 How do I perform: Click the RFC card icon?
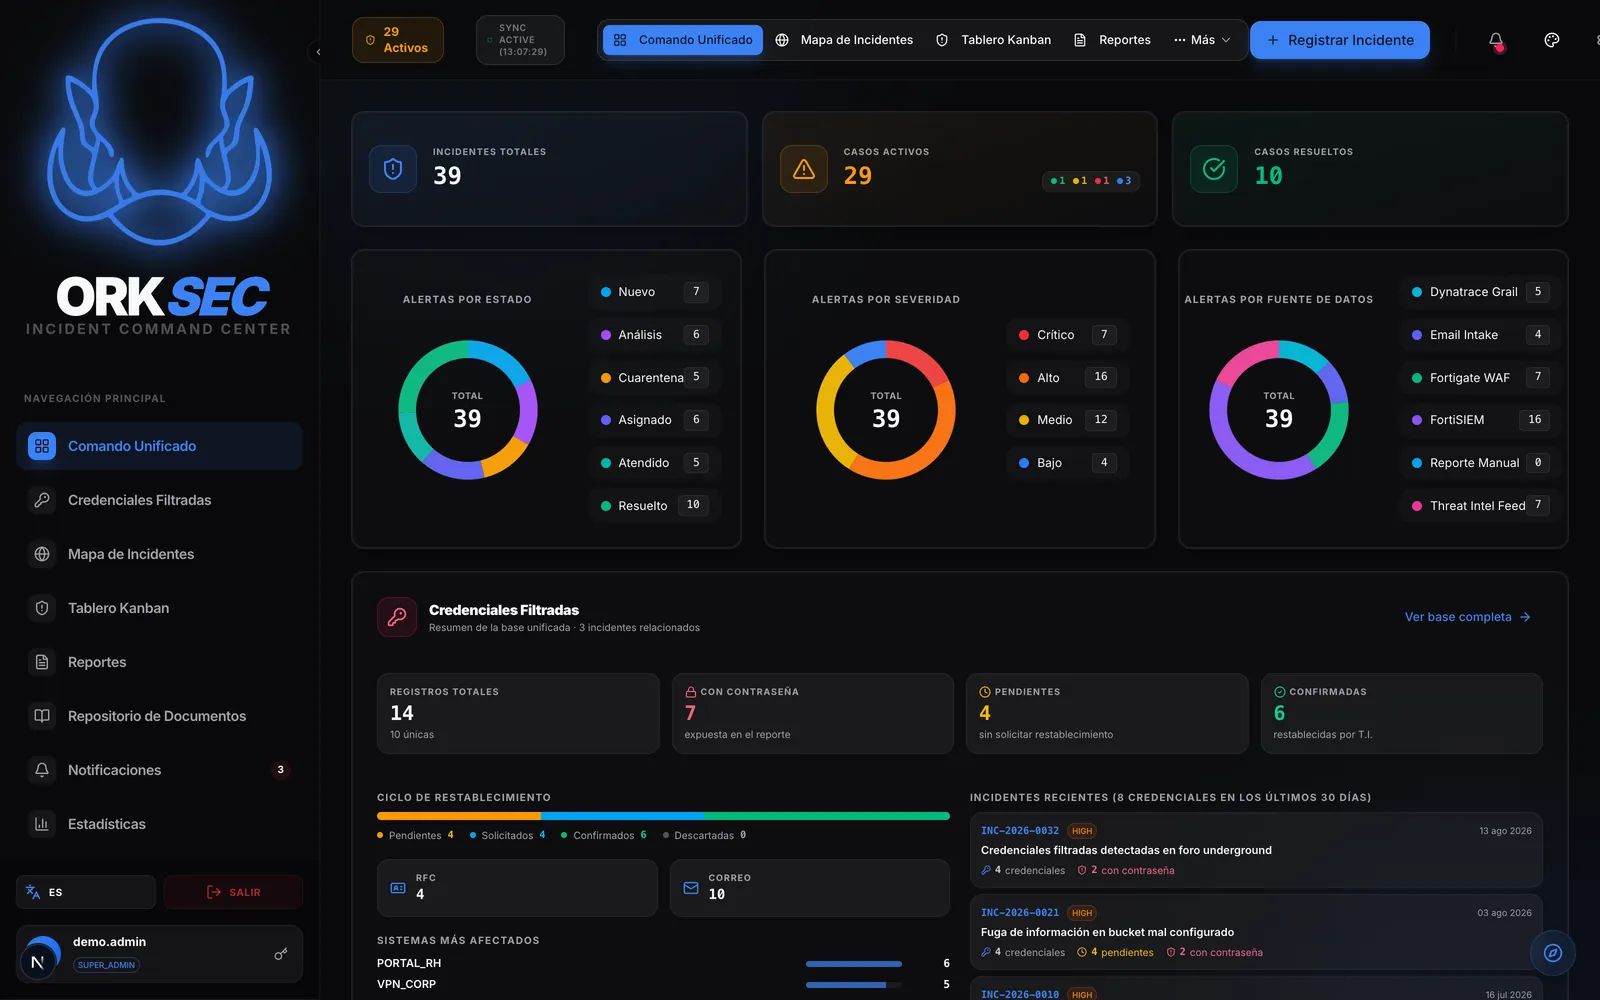tap(398, 888)
